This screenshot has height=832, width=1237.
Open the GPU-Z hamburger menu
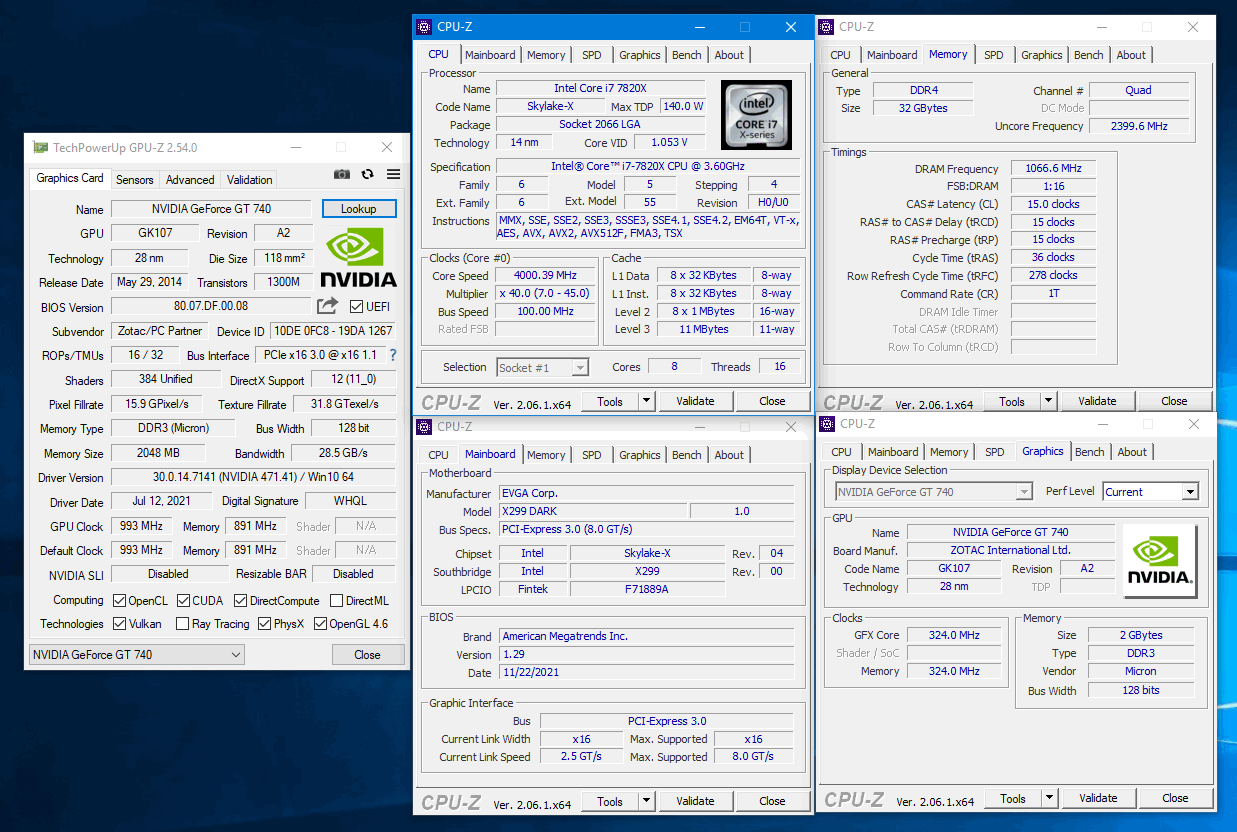394,174
